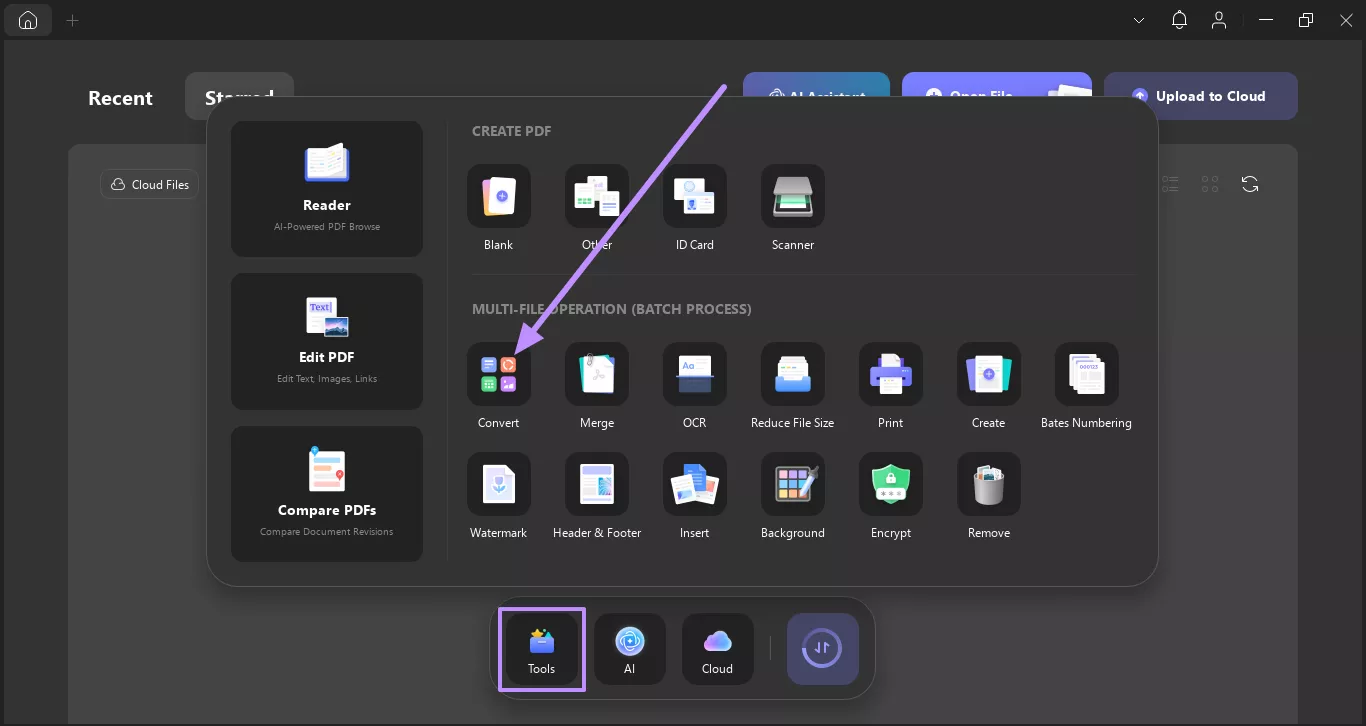The image size is (1366, 726).
Task: Open the Cloud Files dropdown
Action: [x=149, y=184]
